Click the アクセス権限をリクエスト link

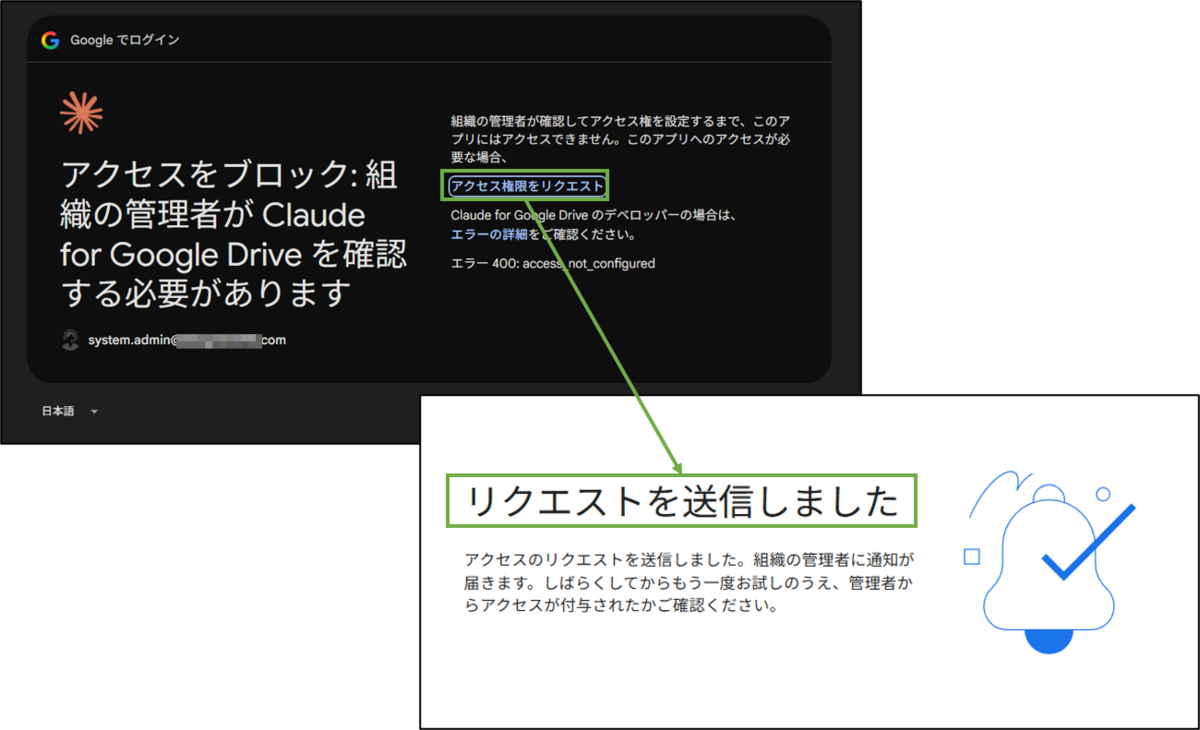pyautogui.click(x=527, y=186)
